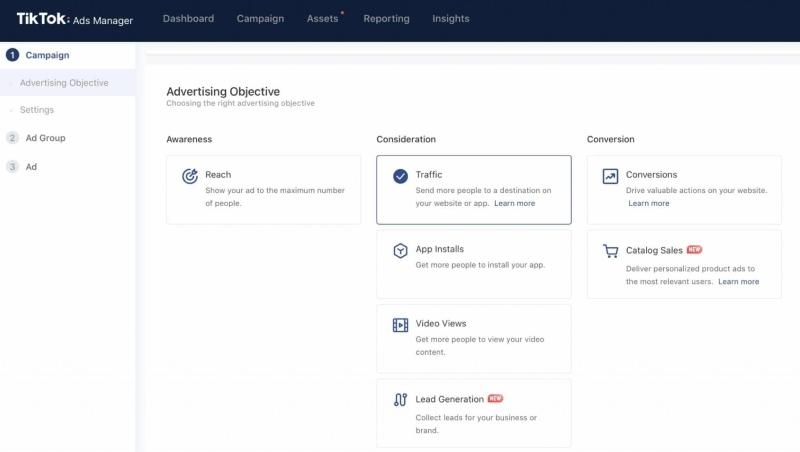Click the Conversion column heading

tap(610, 139)
